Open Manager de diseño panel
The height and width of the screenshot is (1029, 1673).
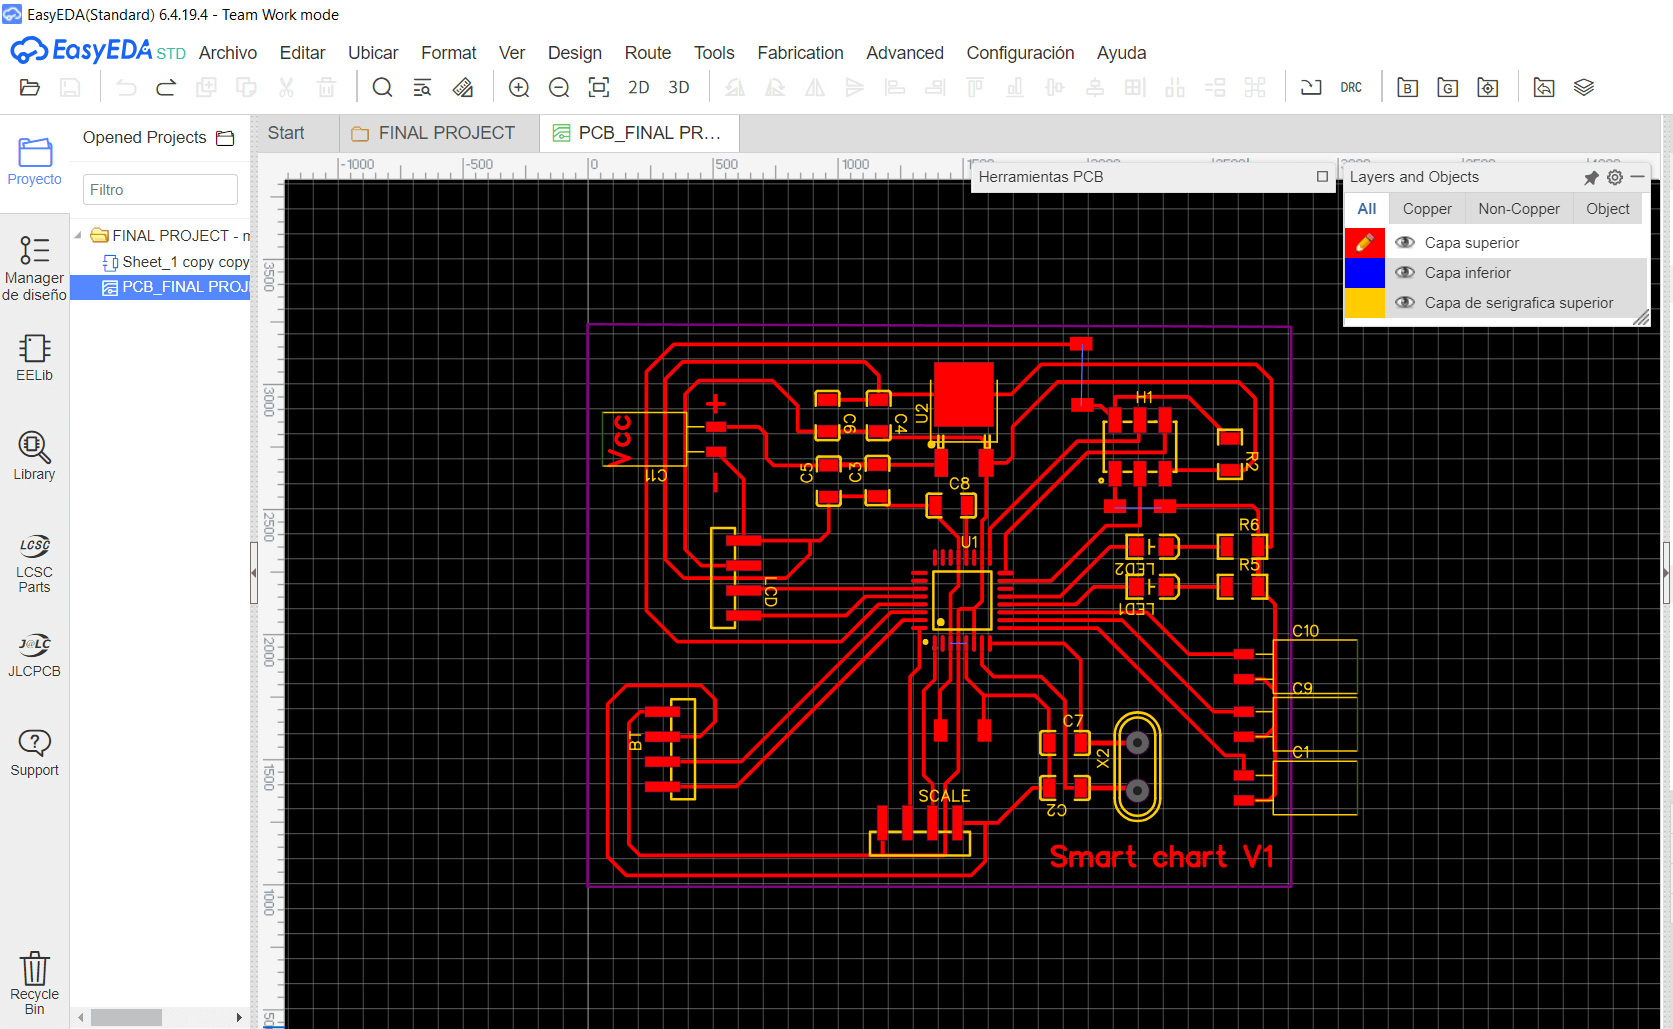[35, 267]
